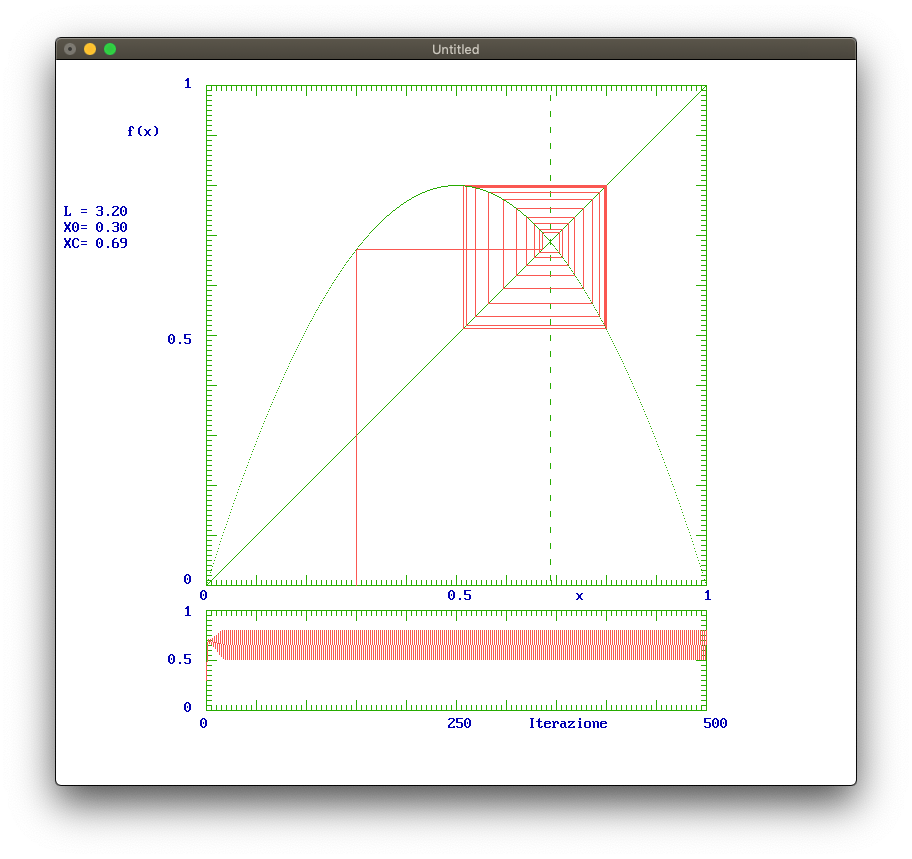The image size is (912, 859).
Task: Click the red close window button
Action: [x=69, y=49]
